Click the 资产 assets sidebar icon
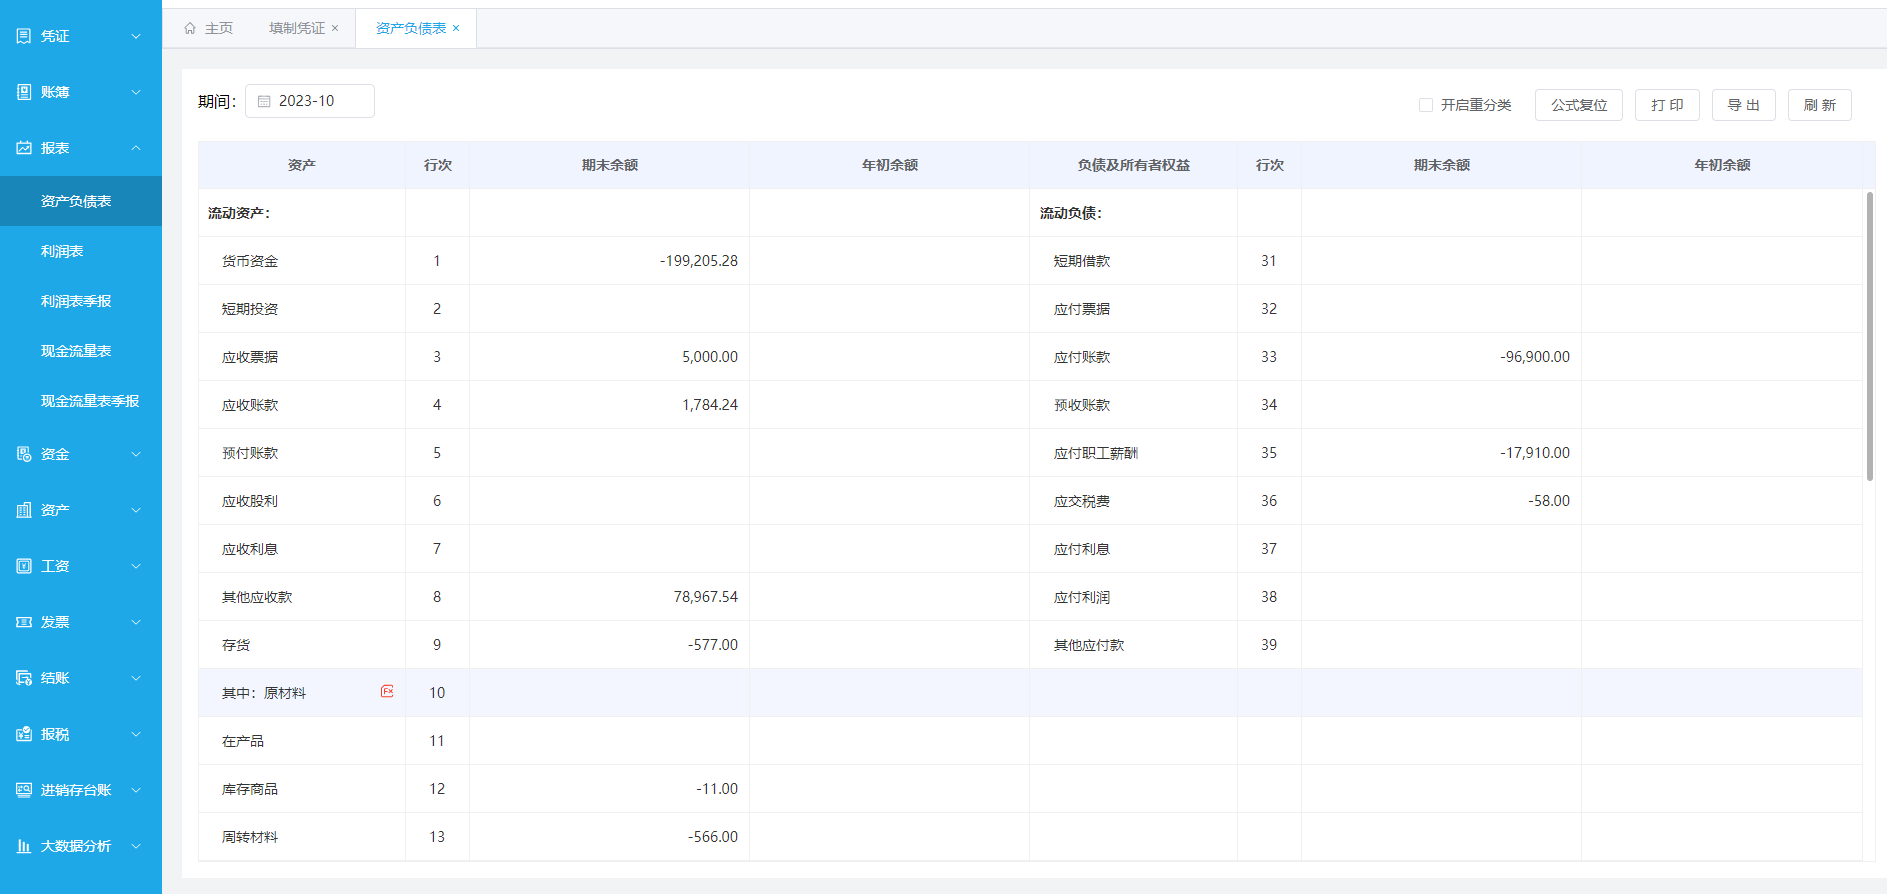1887x894 pixels. pyautogui.click(x=24, y=510)
